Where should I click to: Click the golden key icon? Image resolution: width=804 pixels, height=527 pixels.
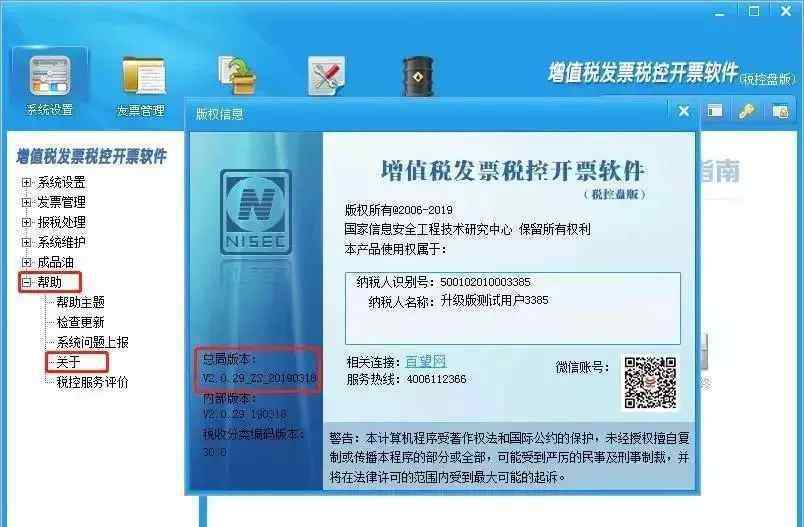point(746,111)
